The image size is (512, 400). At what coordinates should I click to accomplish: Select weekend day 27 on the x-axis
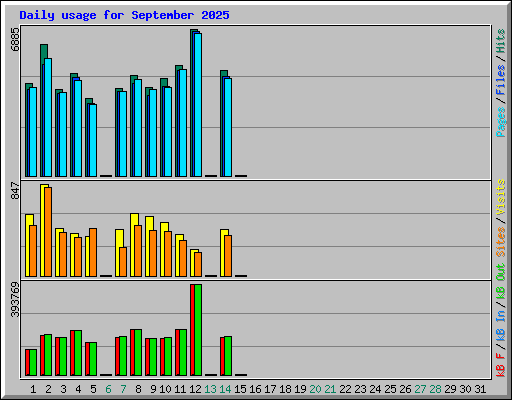(420, 389)
